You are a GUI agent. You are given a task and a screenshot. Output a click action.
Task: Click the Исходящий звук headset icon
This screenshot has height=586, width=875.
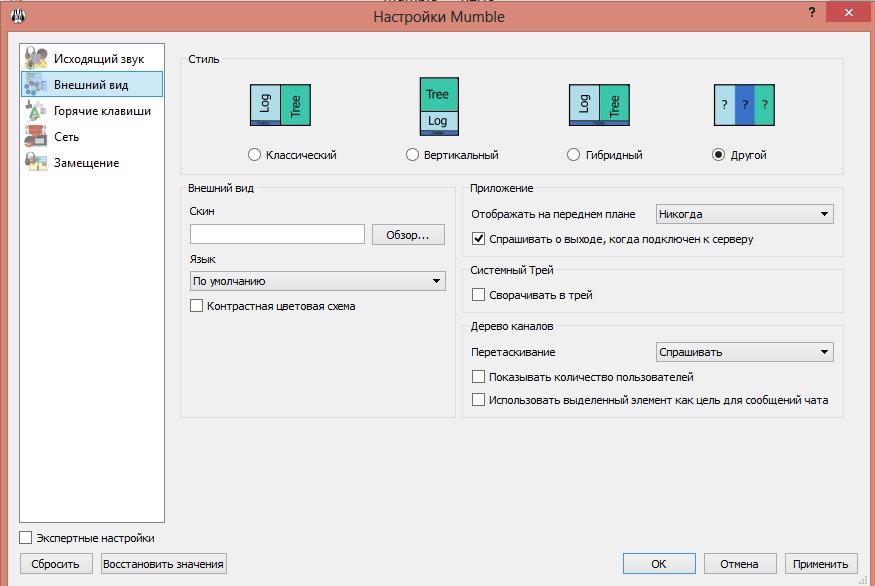click(36, 59)
